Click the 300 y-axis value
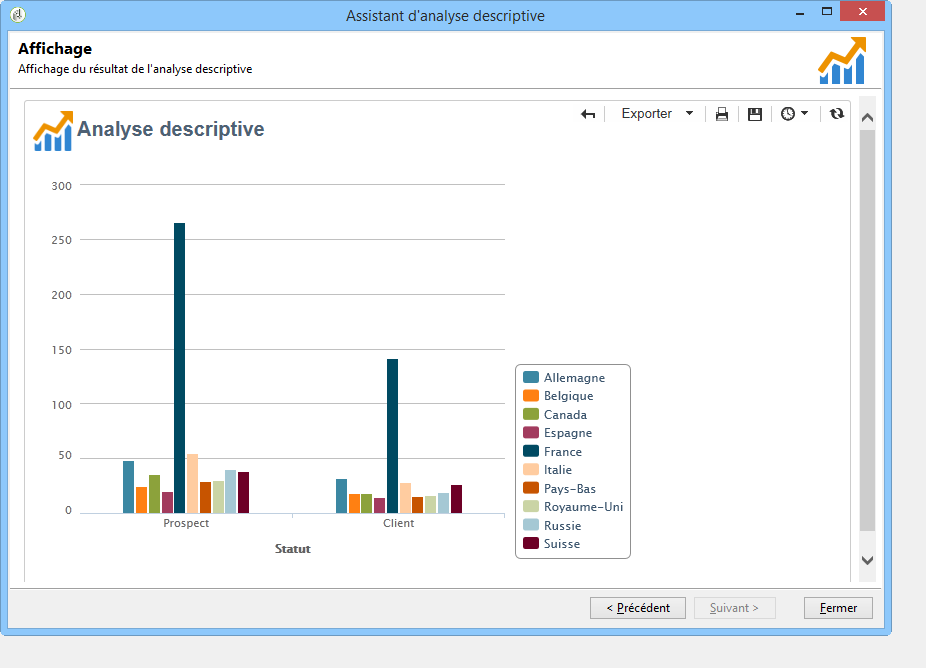Screen dimensions: 926x668 tap(61, 186)
